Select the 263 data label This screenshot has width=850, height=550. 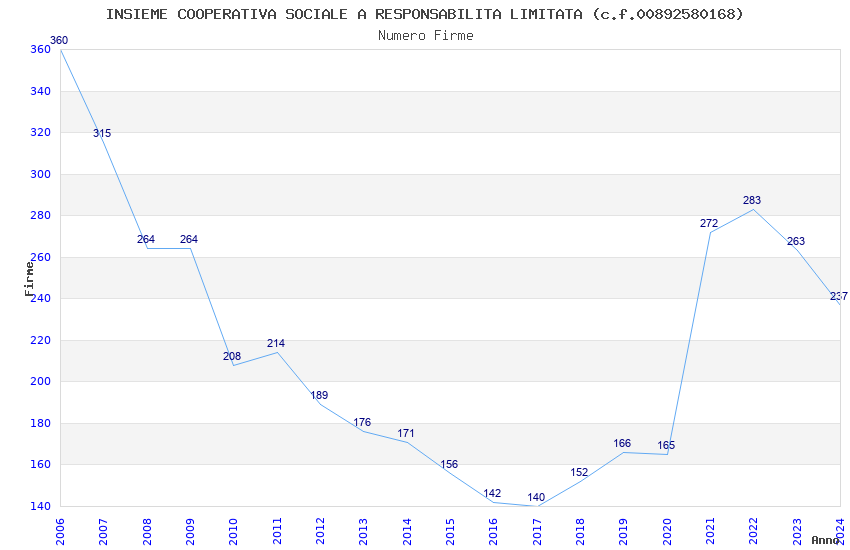pyautogui.click(x=796, y=241)
